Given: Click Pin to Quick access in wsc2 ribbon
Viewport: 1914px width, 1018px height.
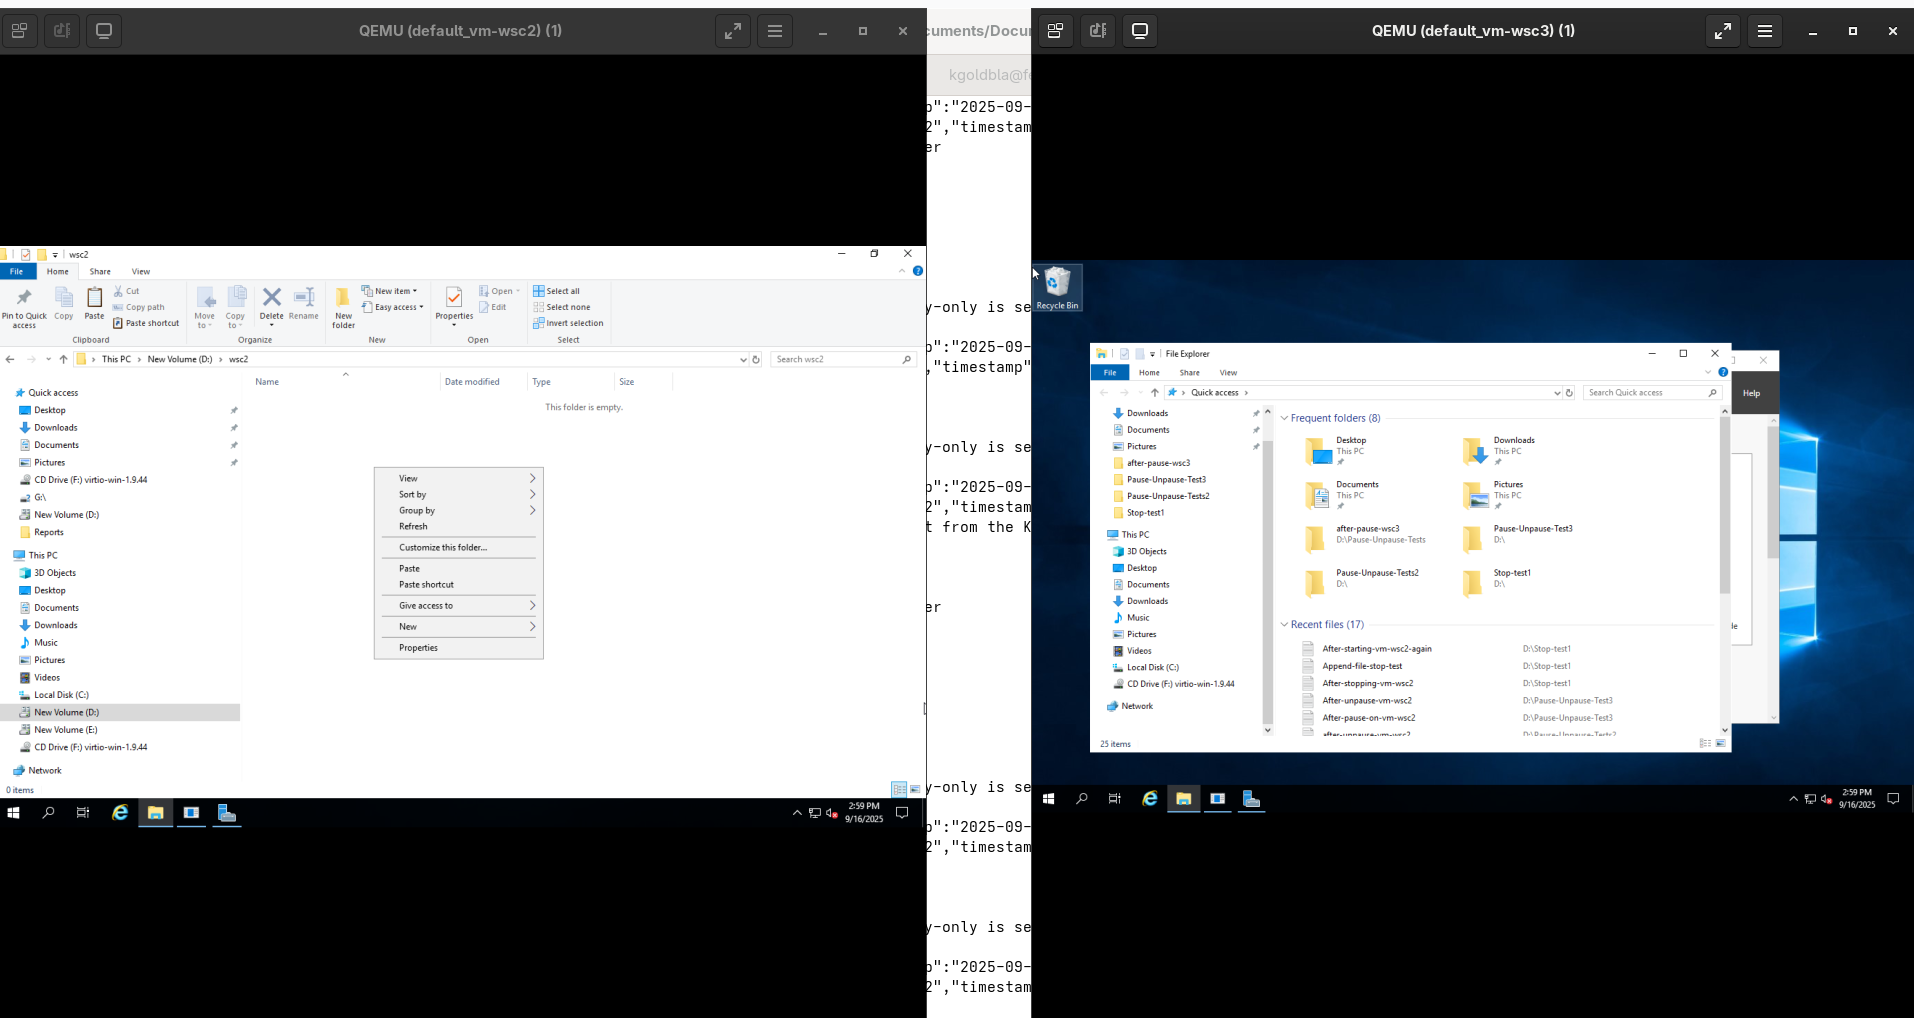Looking at the screenshot, I should coord(24,308).
